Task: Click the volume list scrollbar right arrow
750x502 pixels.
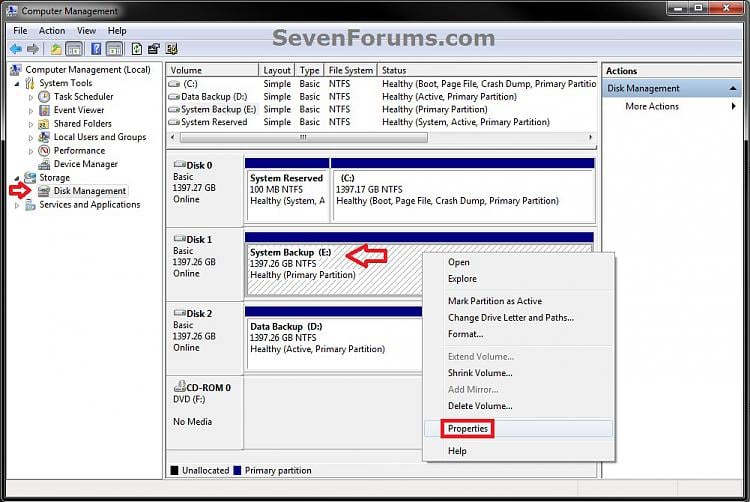Action: tap(590, 138)
